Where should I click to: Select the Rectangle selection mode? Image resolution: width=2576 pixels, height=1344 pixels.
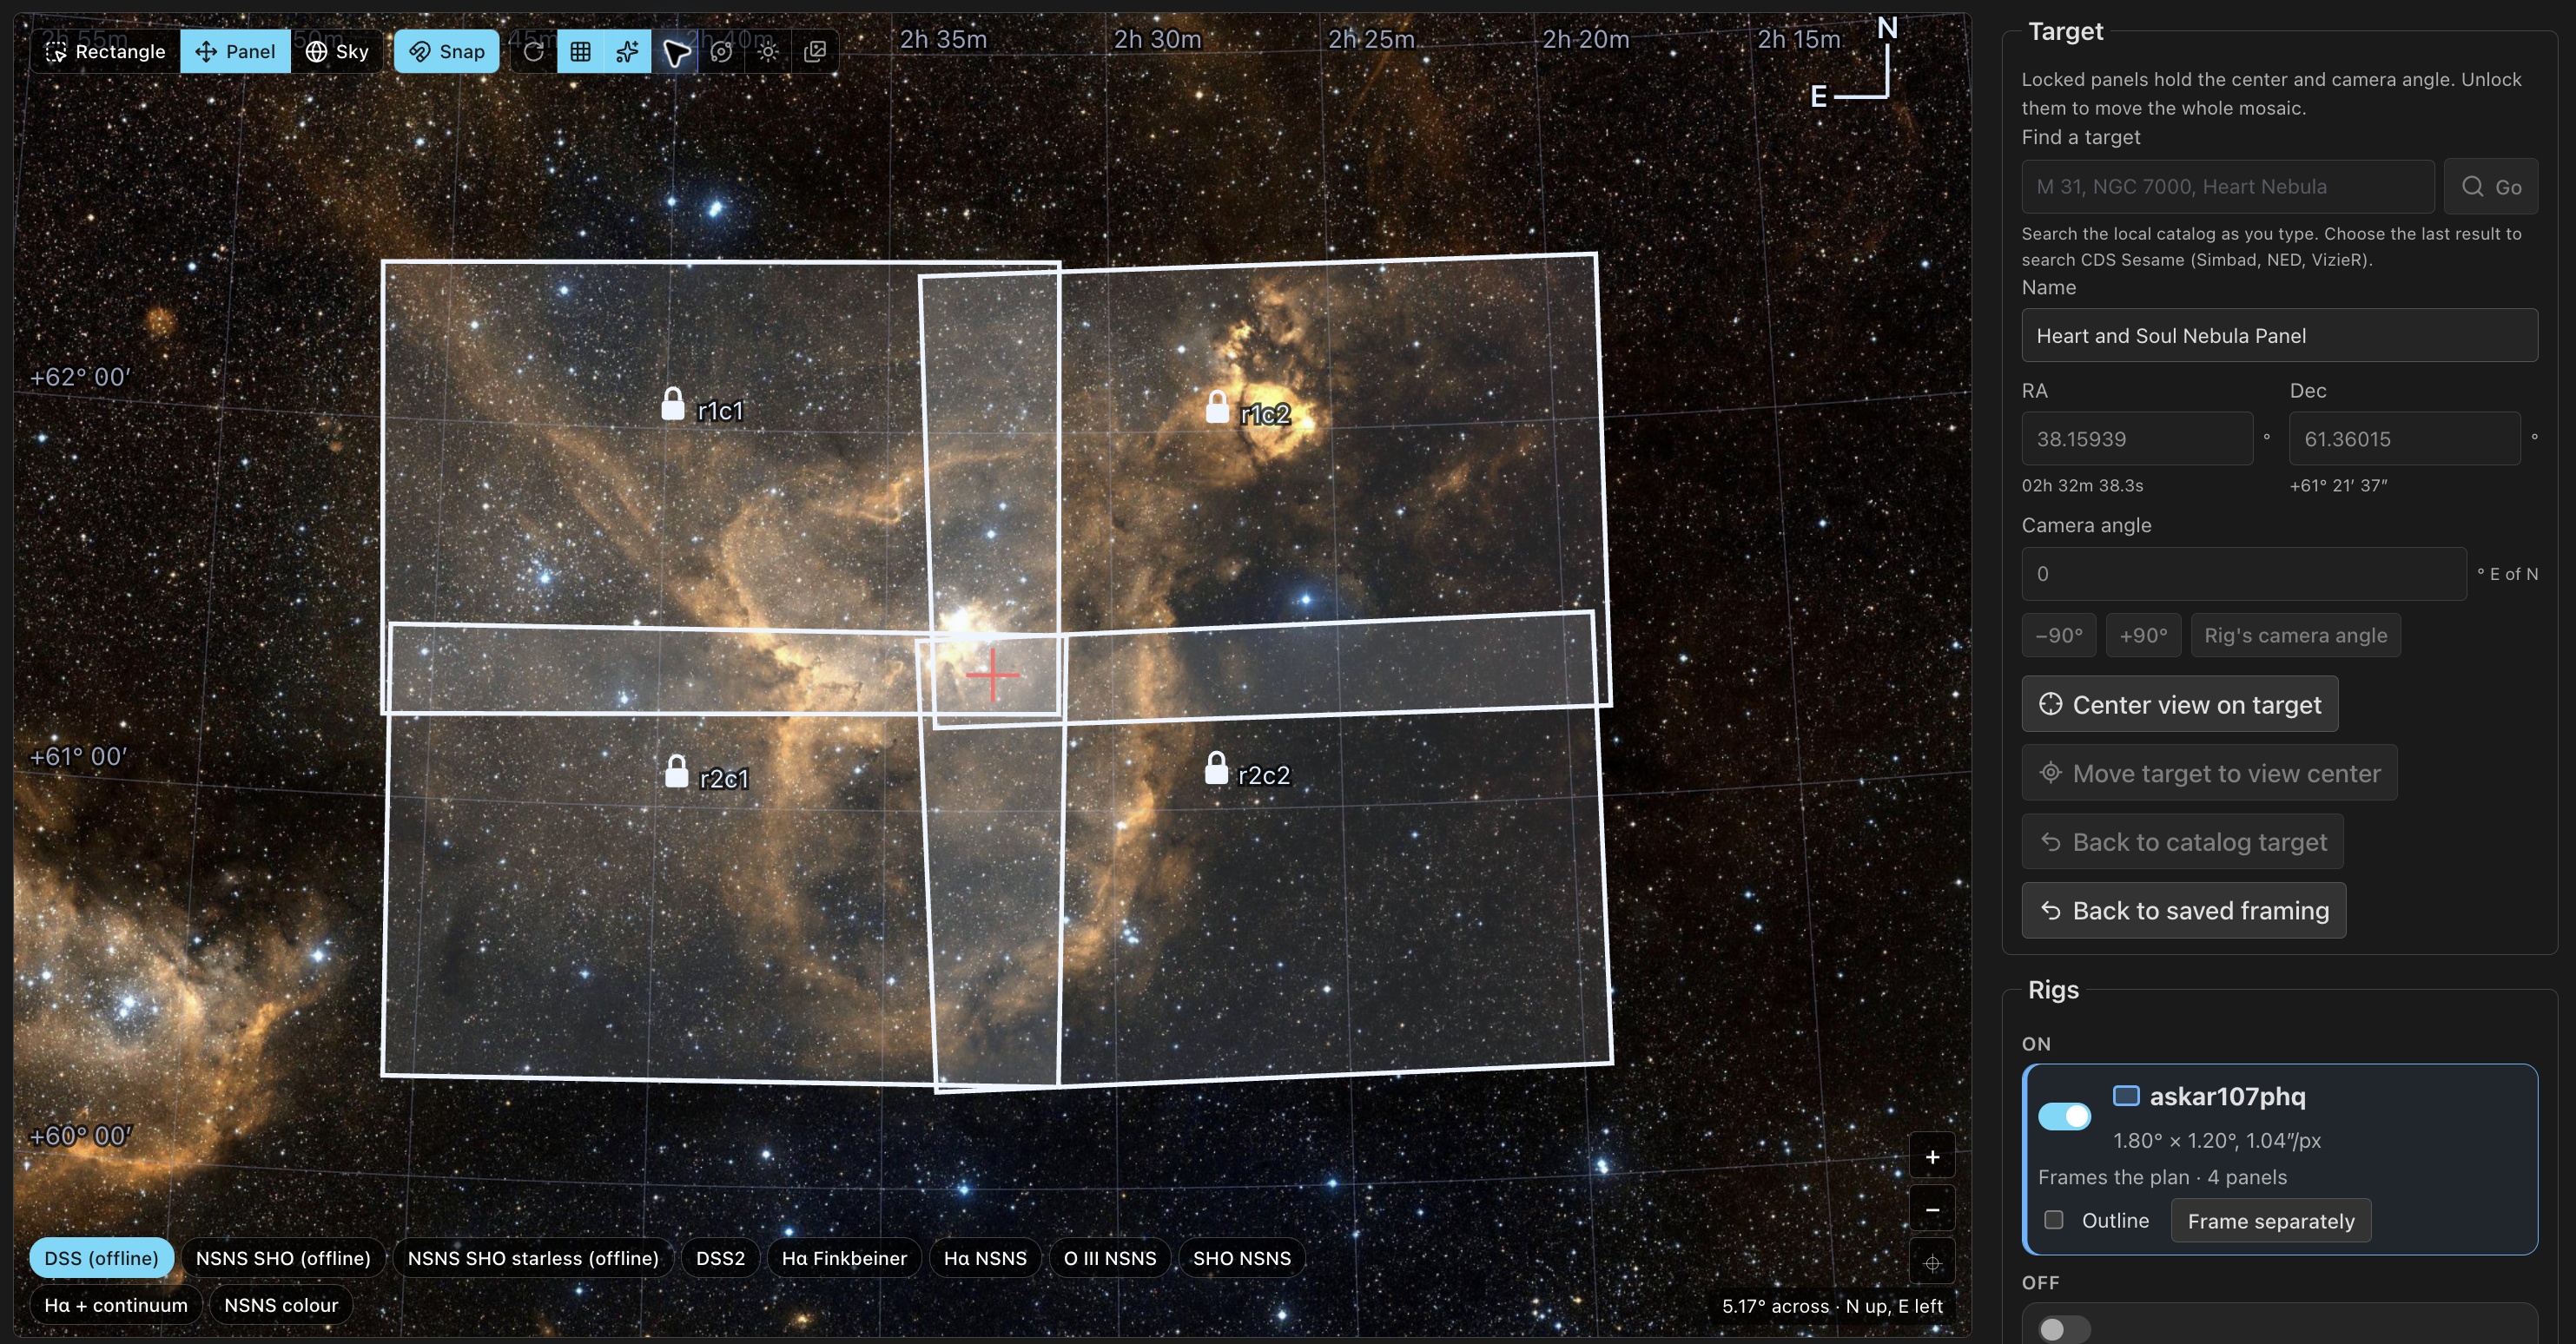pos(105,51)
